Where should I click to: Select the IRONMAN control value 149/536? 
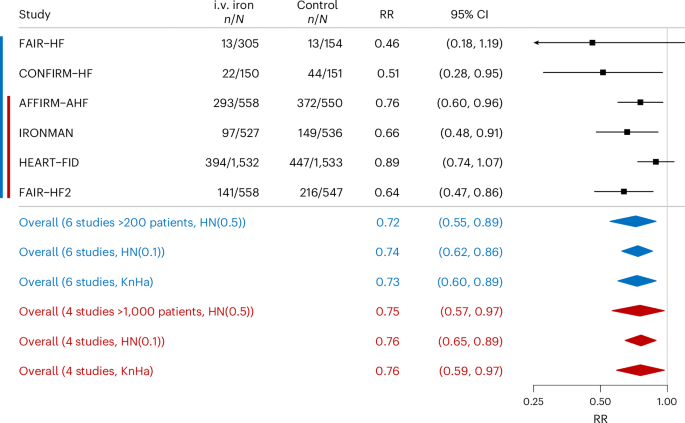(320, 133)
